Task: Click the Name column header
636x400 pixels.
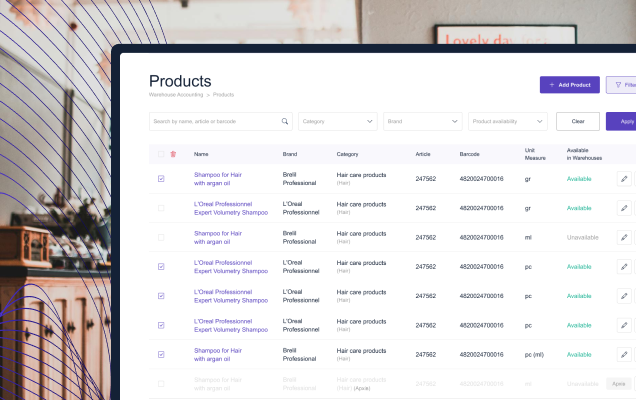Action: click(201, 154)
